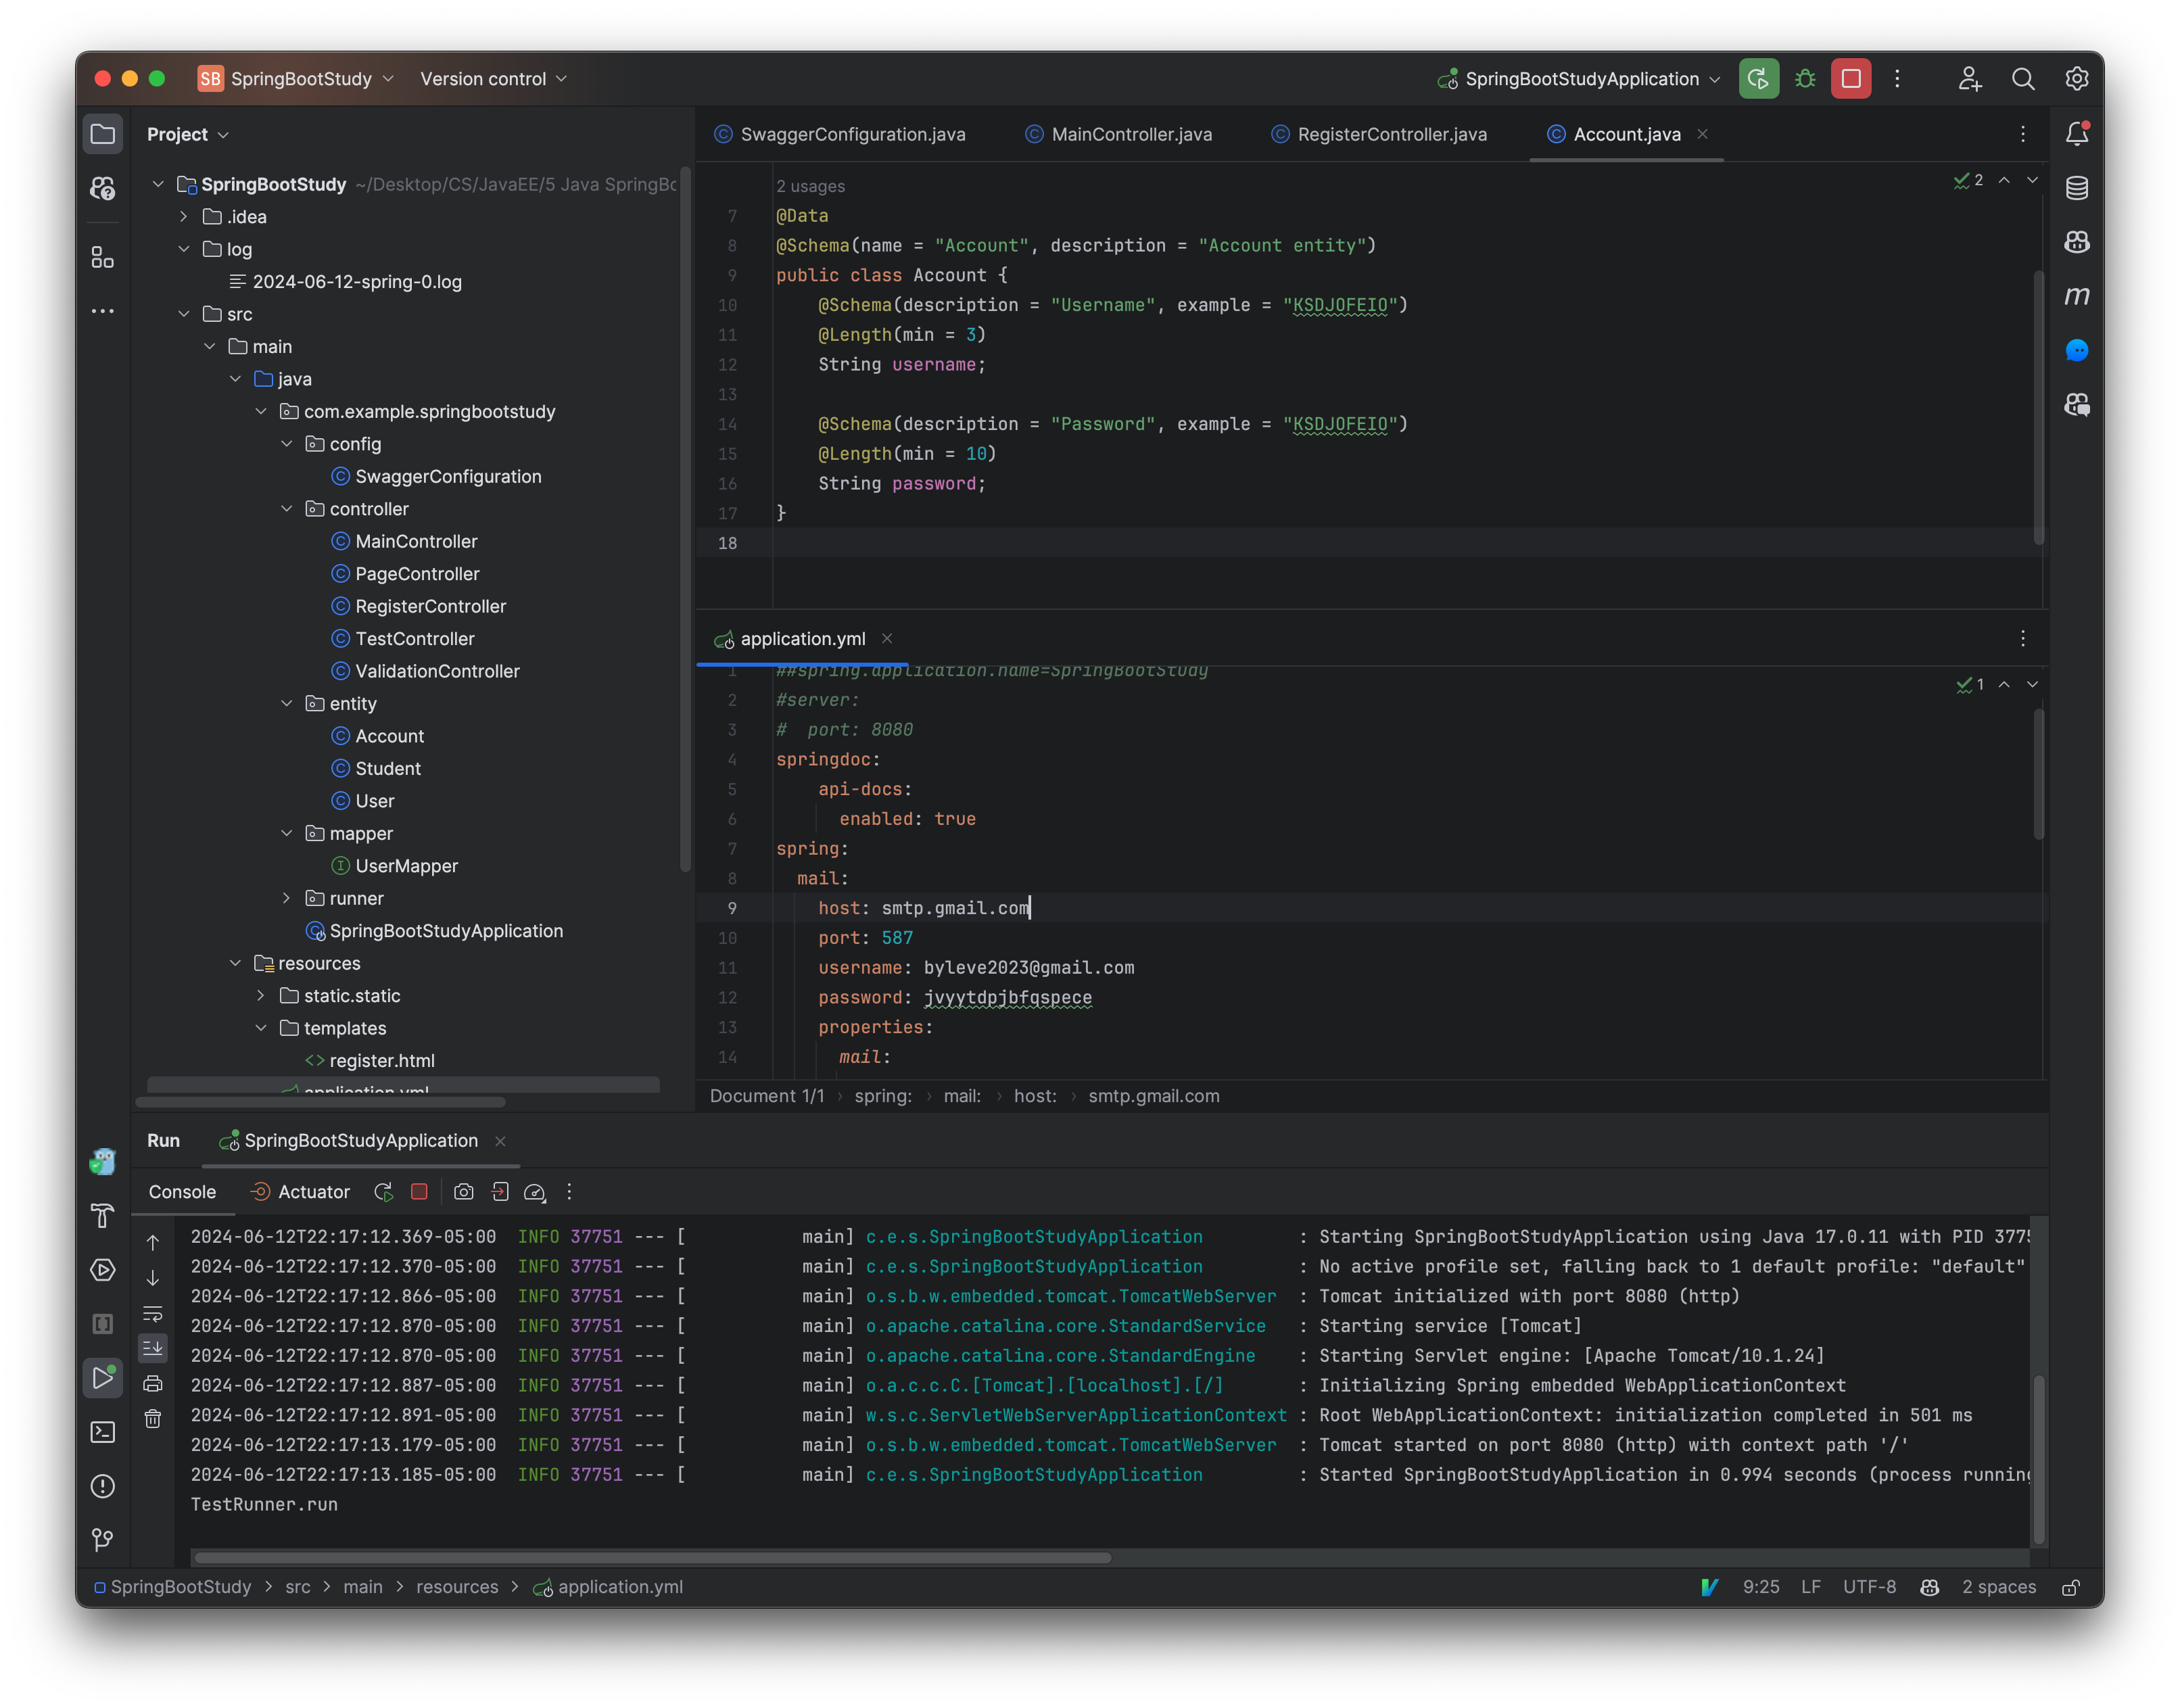2180x1708 pixels.
Task: Expand the runner package folder
Action: click(289, 898)
